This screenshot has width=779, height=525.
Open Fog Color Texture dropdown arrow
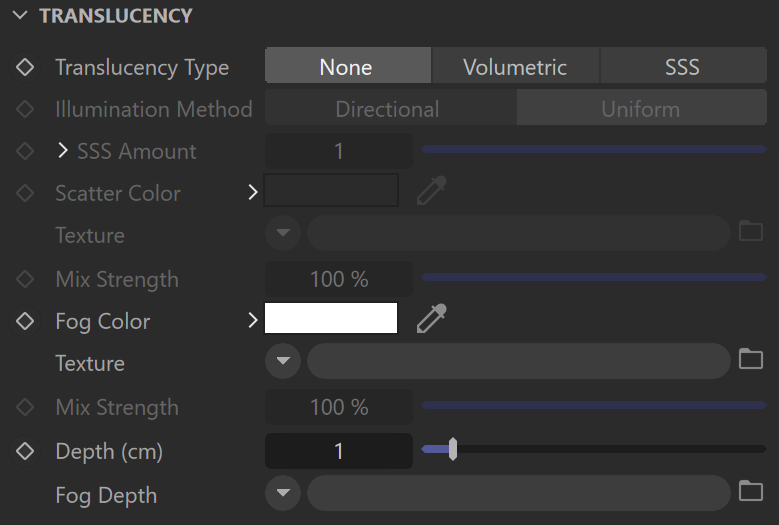(283, 361)
